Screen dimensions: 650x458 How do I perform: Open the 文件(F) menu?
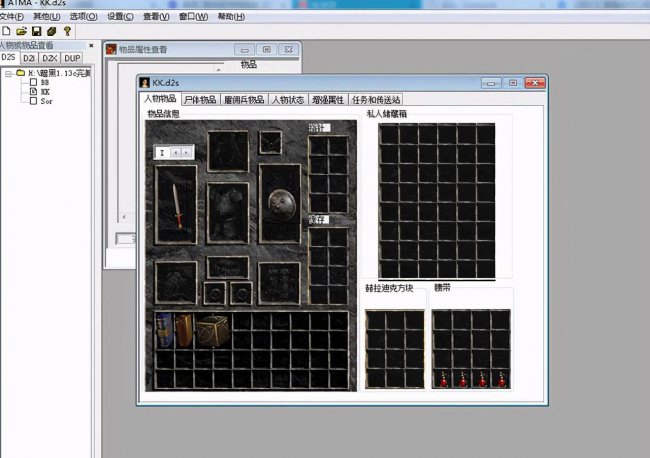point(12,17)
